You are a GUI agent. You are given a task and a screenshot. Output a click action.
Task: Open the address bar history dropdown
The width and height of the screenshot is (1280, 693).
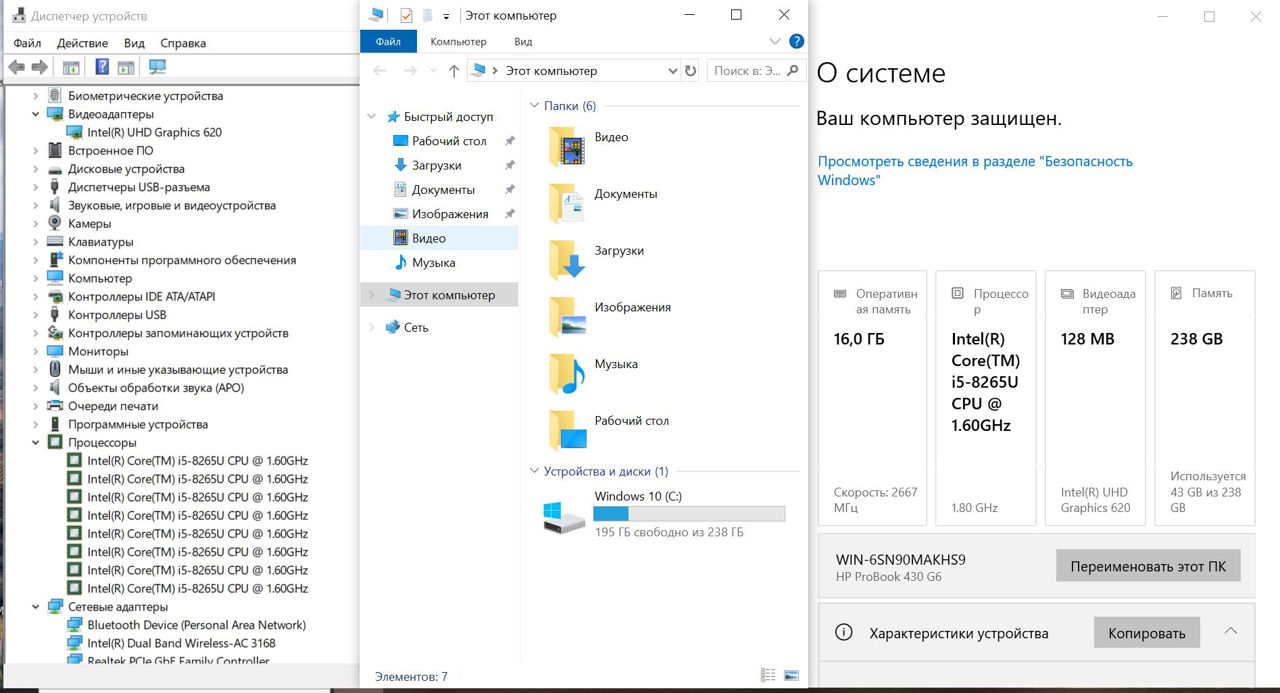tap(672, 71)
